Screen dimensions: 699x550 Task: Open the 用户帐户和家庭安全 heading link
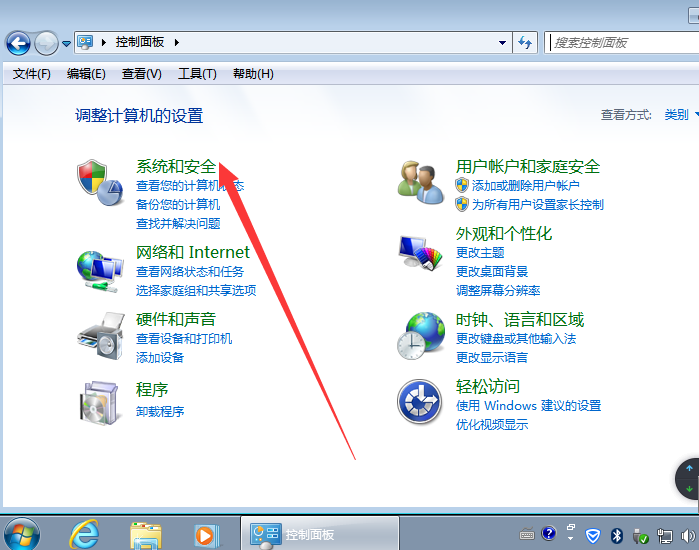tap(528, 166)
